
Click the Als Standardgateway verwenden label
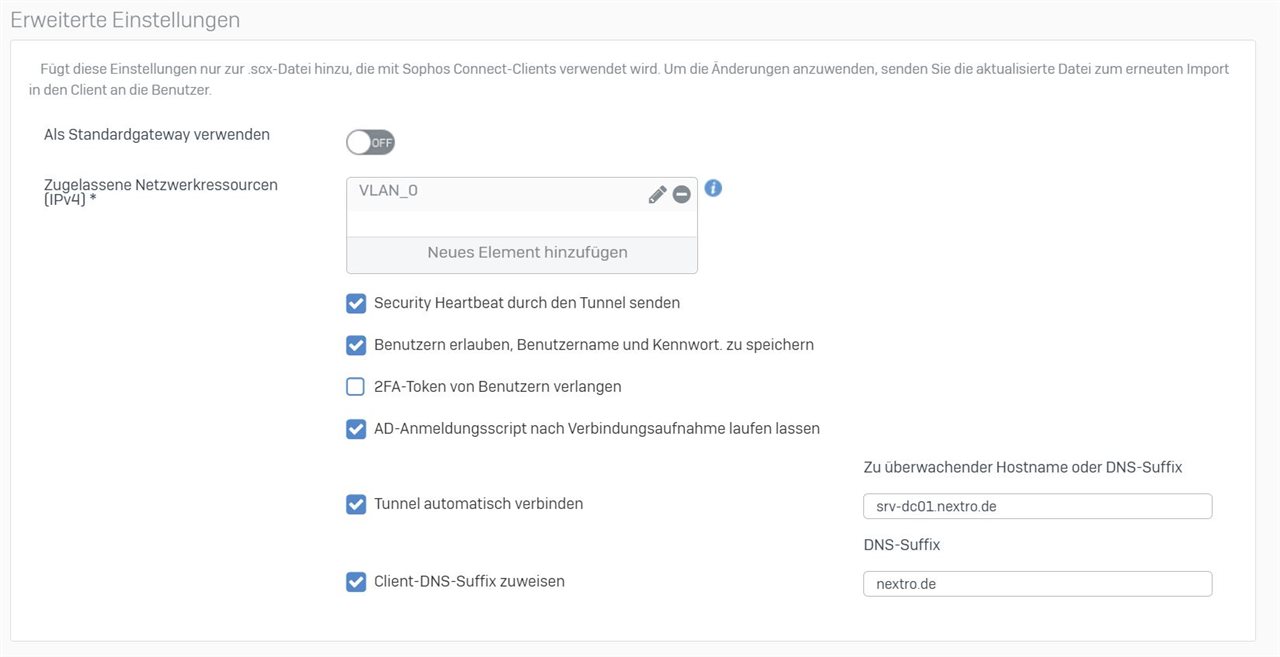157,134
